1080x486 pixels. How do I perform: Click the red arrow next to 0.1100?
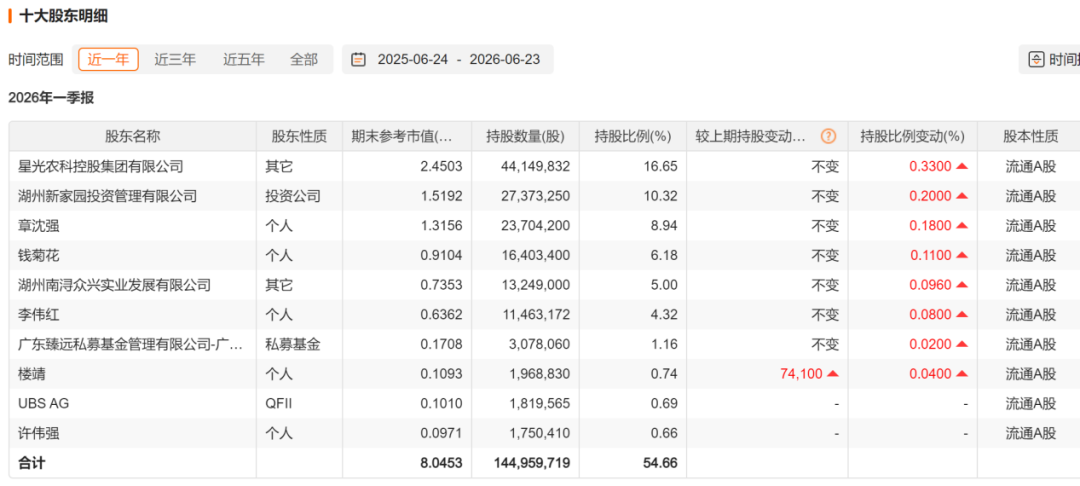[962, 255]
